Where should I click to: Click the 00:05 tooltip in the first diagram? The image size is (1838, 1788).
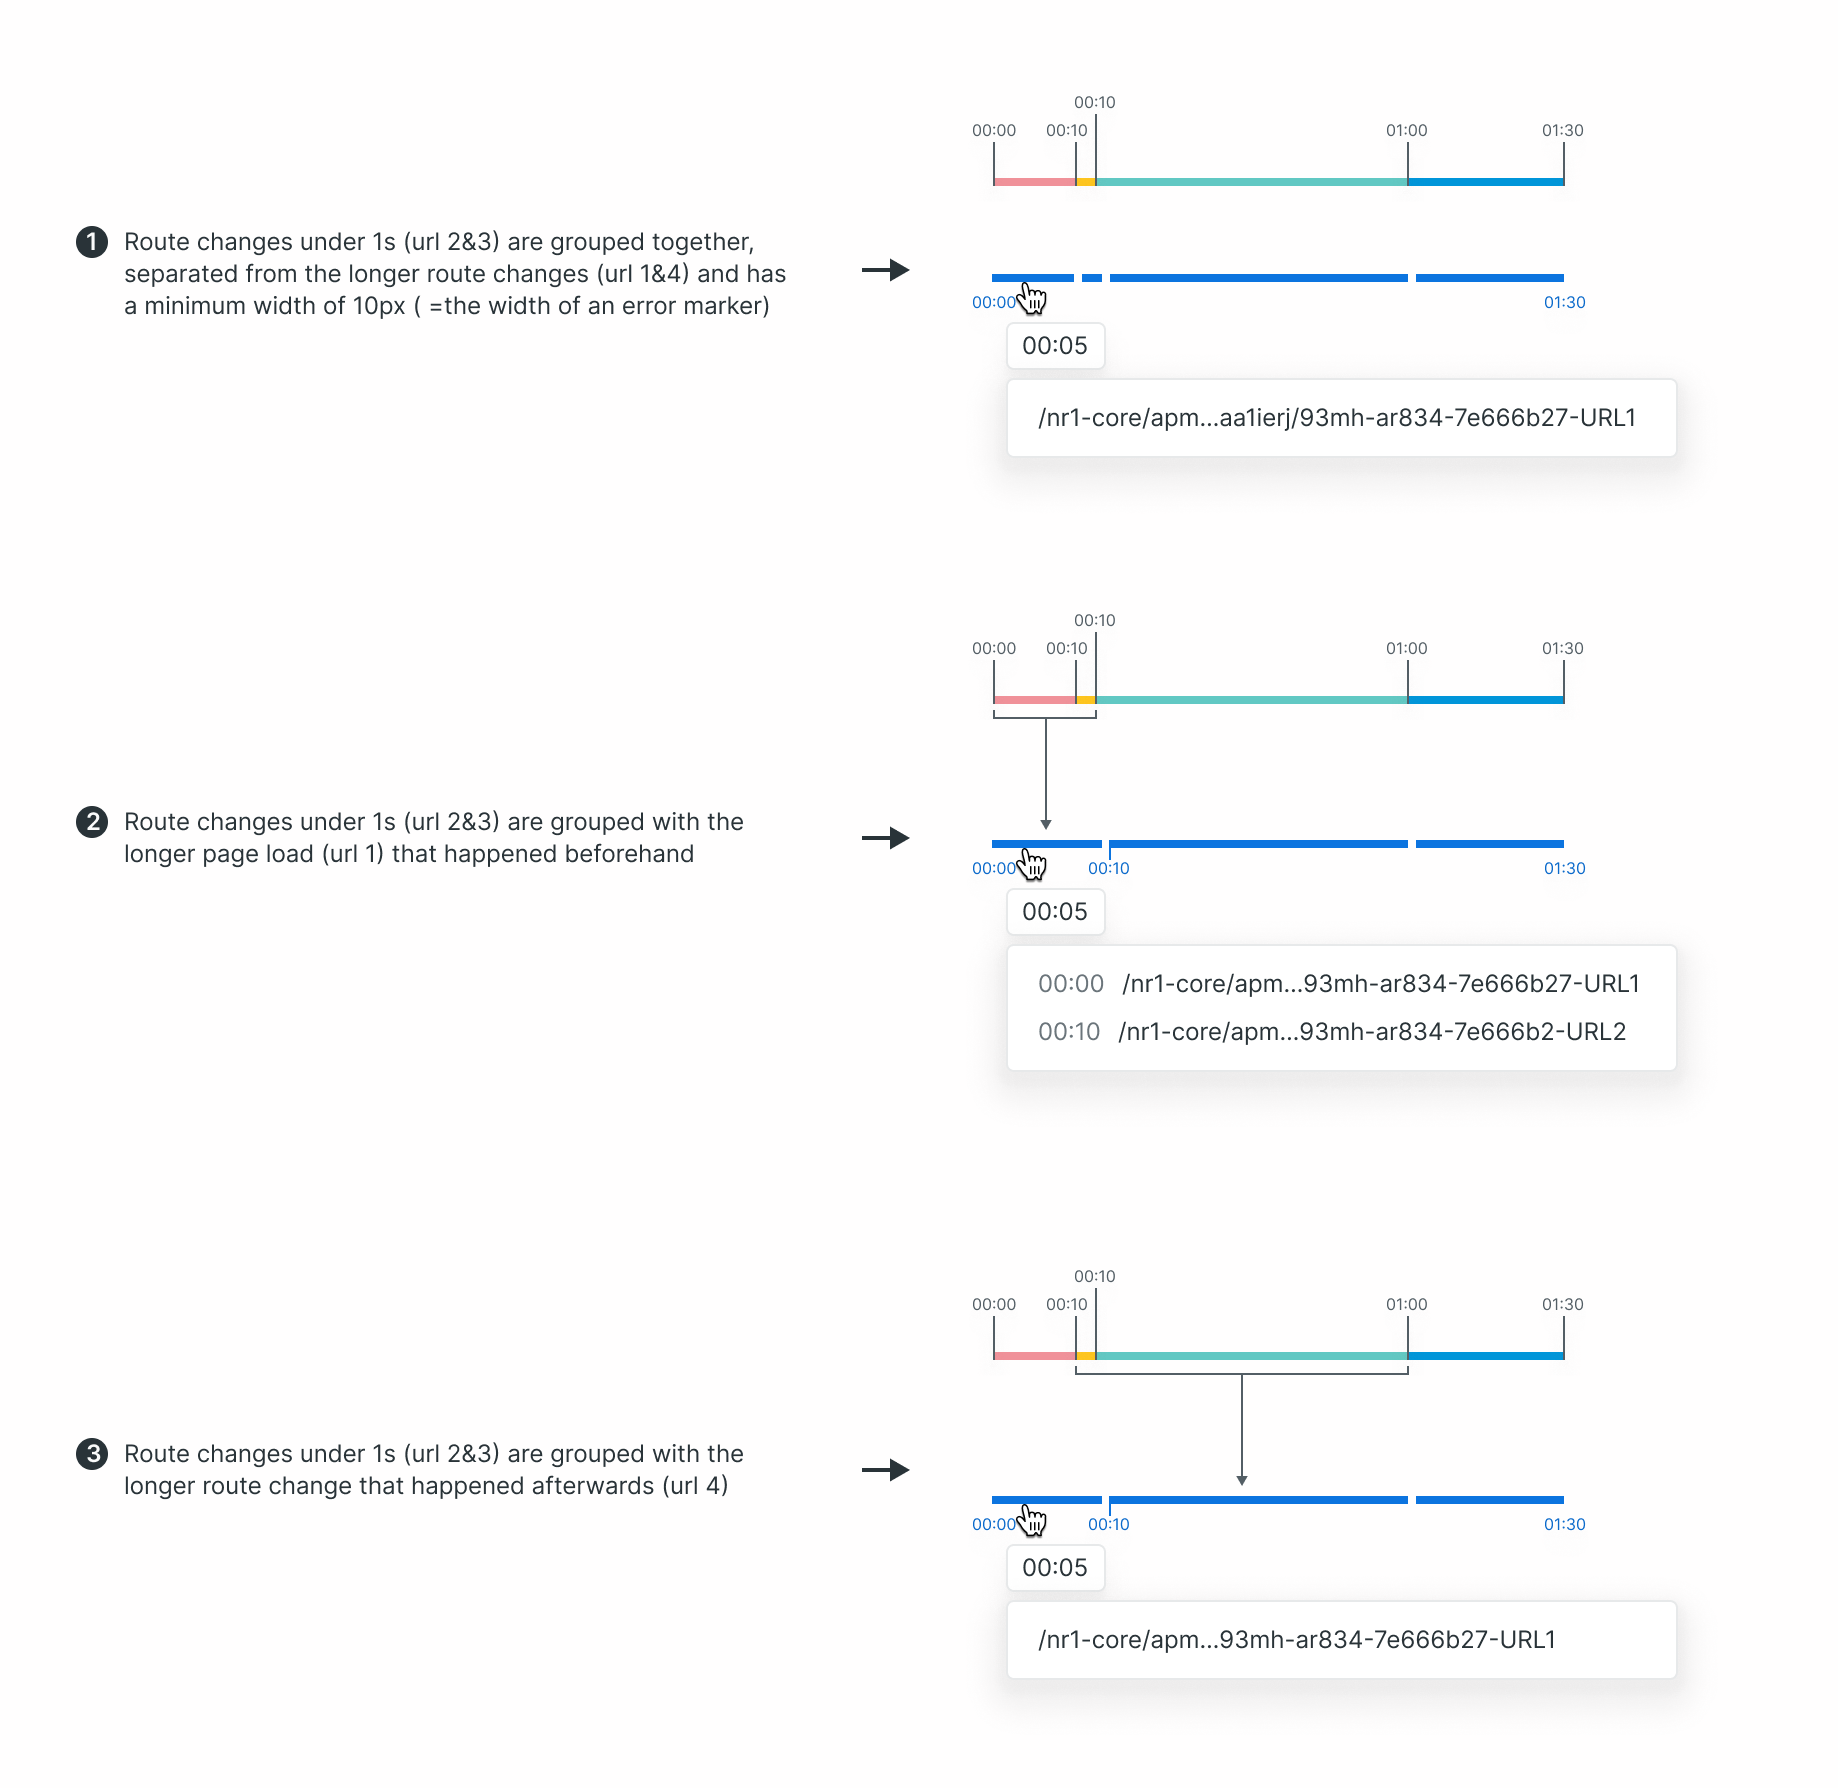1055,346
